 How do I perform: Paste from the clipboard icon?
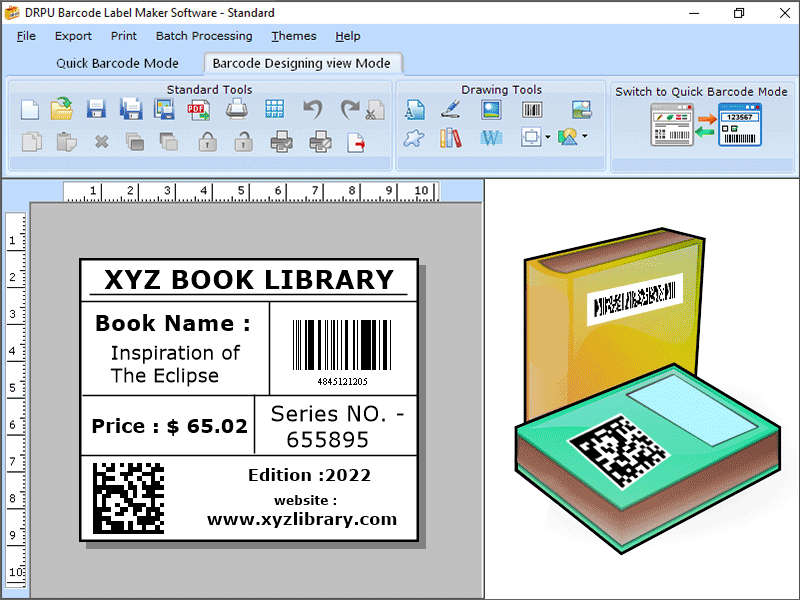tap(66, 141)
